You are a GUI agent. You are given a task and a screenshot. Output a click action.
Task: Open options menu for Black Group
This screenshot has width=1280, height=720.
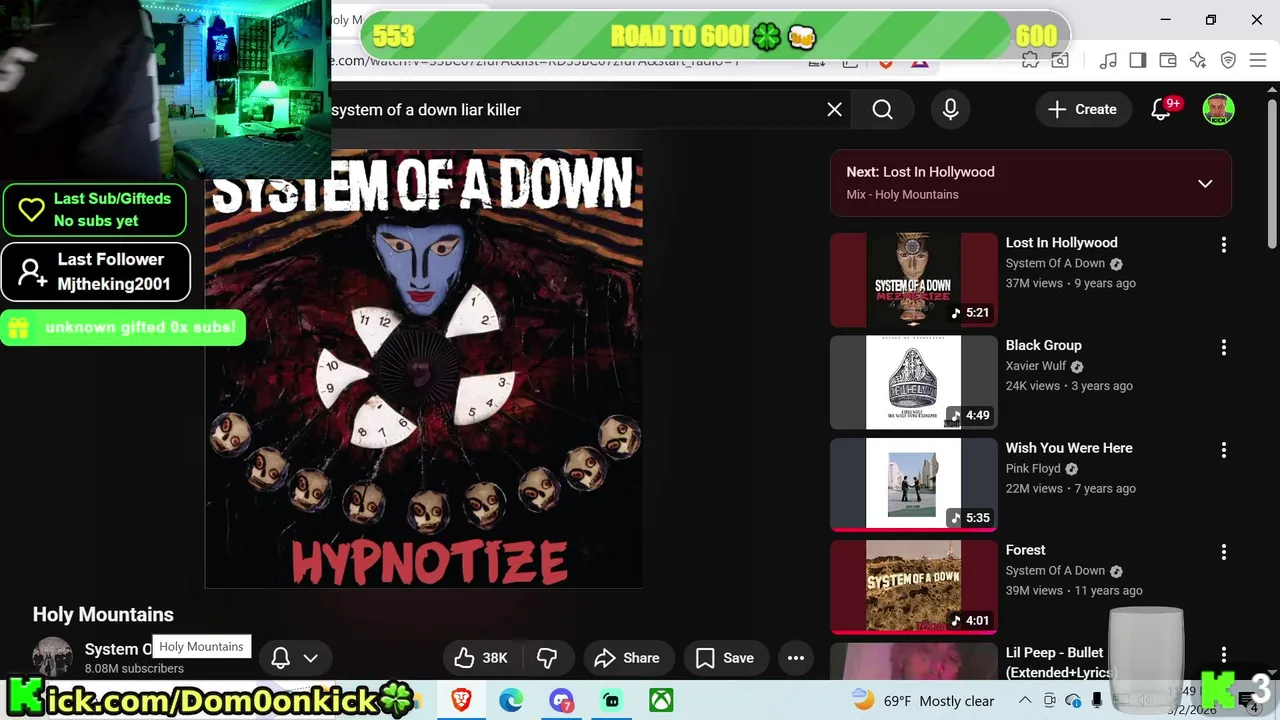(1223, 348)
